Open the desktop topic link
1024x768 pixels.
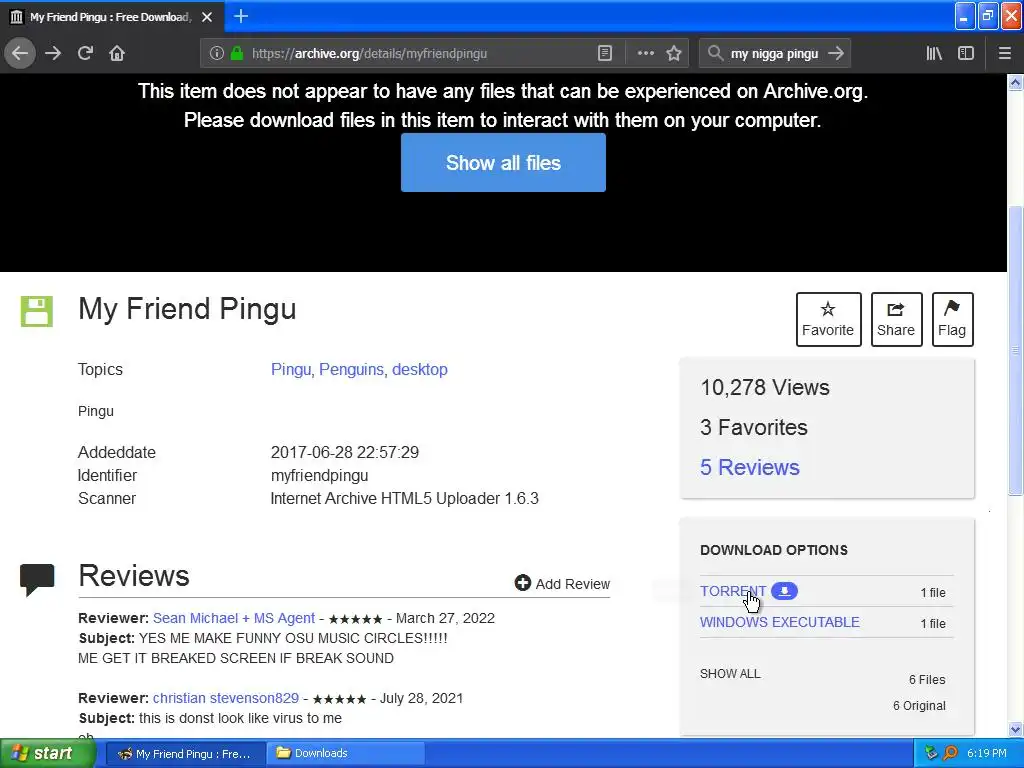pyautogui.click(x=419, y=370)
